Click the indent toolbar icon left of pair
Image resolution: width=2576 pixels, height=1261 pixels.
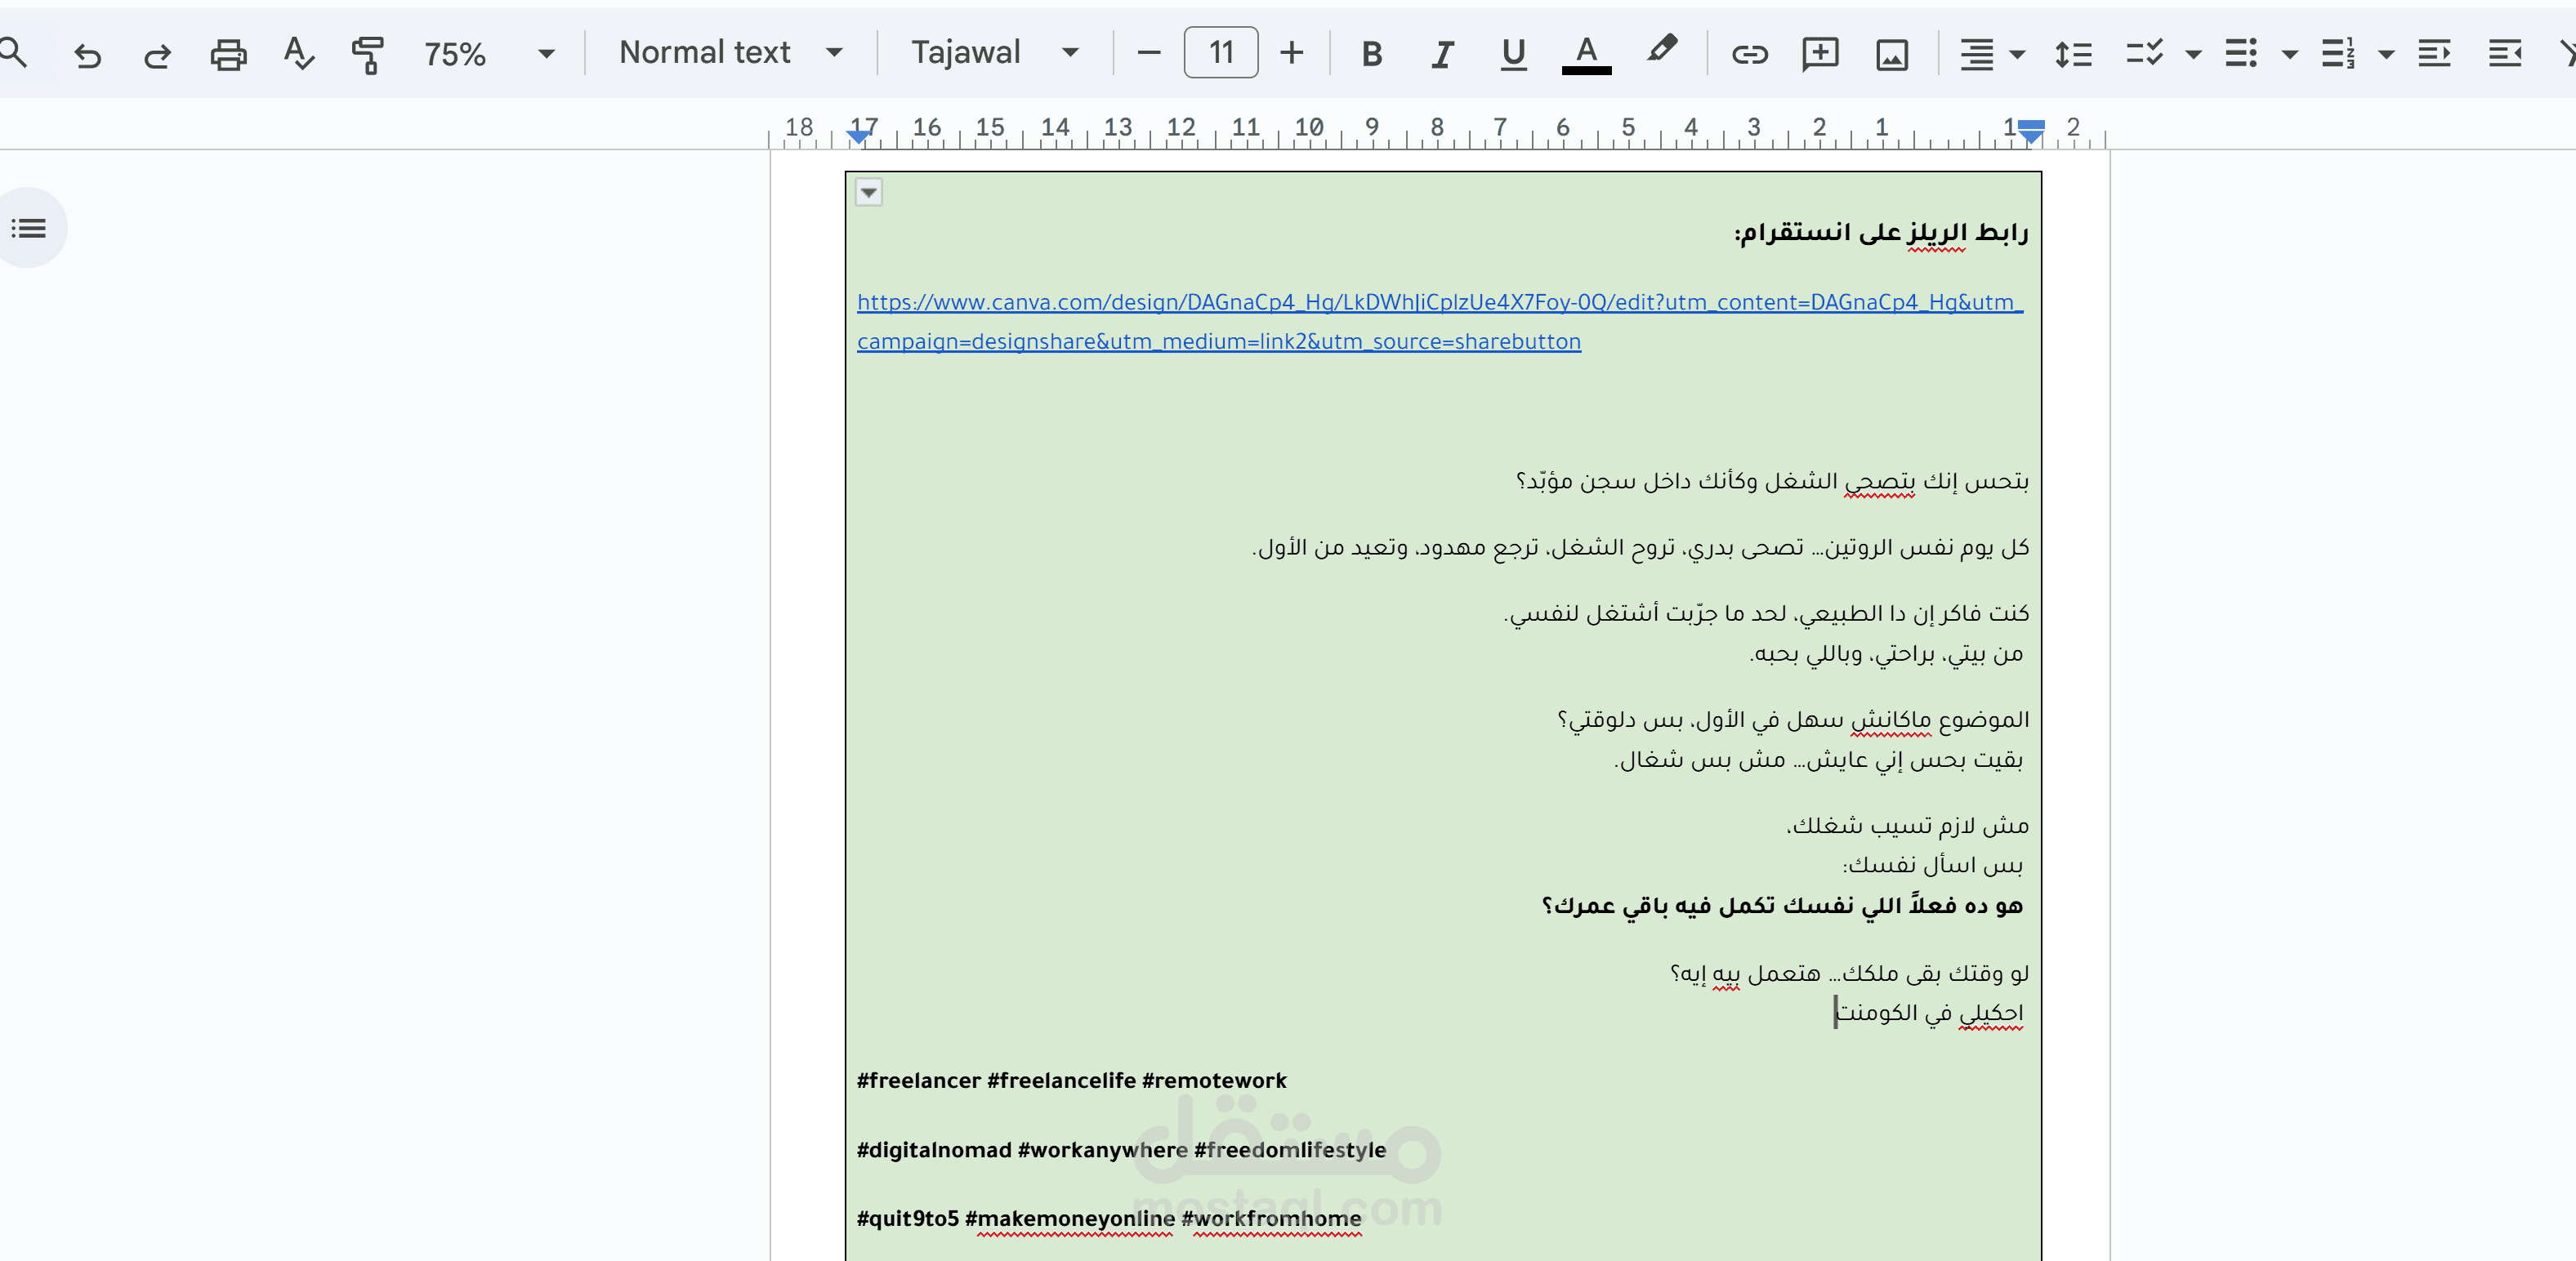tap(2433, 53)
